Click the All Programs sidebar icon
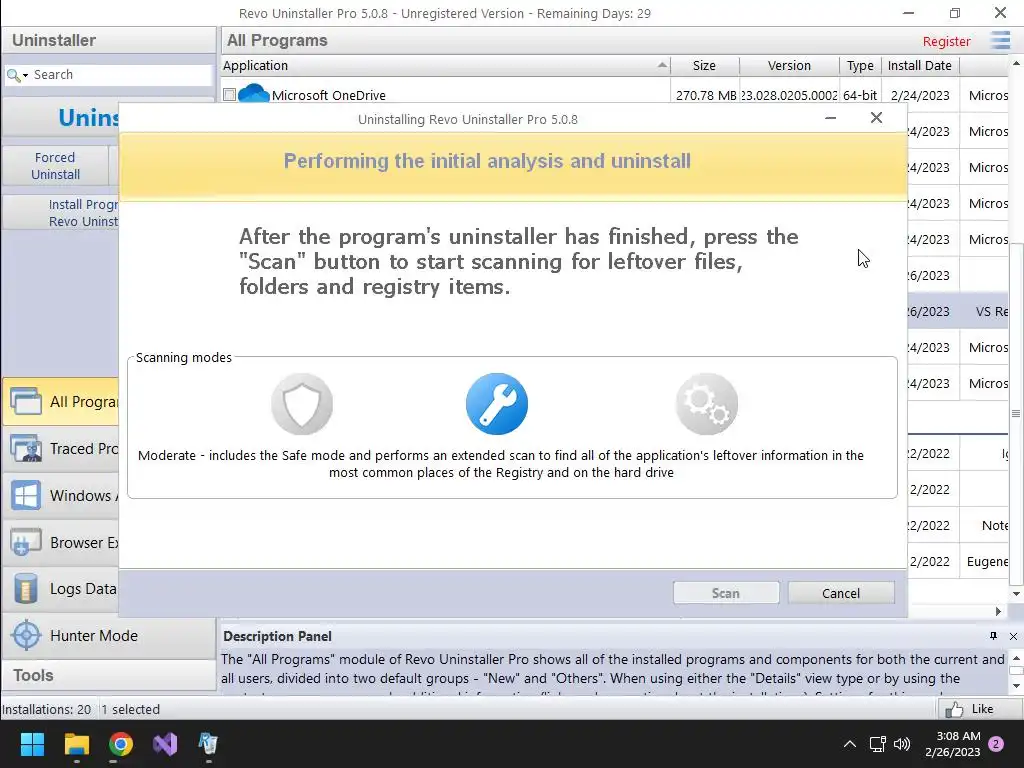This screenshot has width=1024, height=768. [26, 402]
